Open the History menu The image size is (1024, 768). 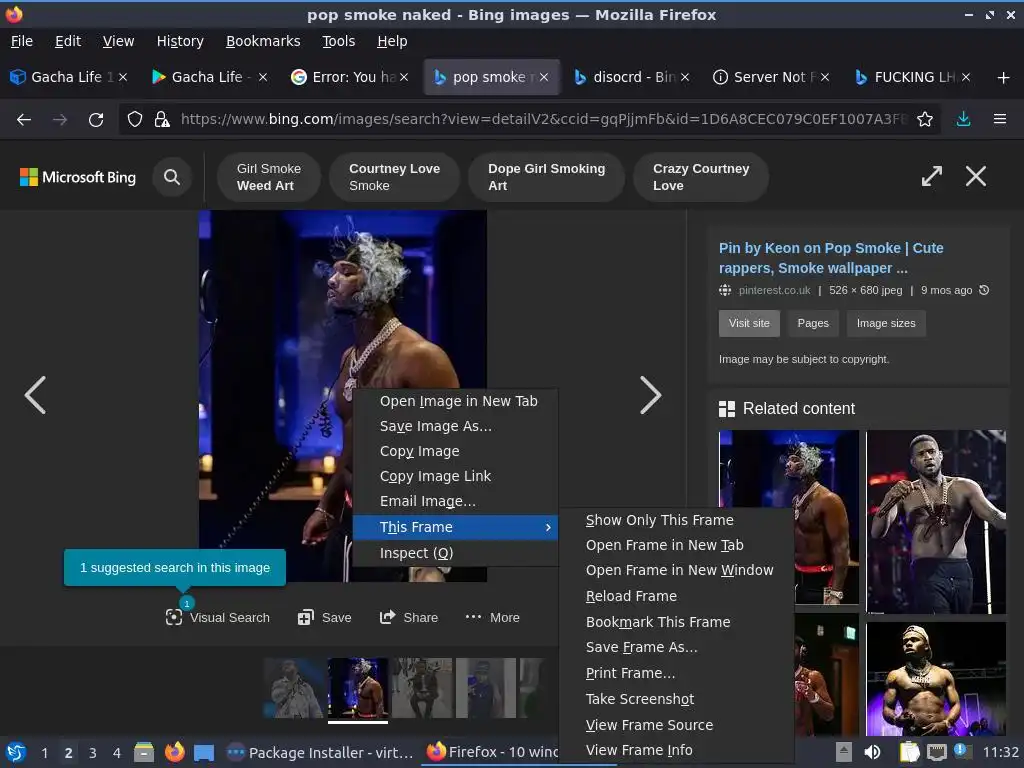180,41
